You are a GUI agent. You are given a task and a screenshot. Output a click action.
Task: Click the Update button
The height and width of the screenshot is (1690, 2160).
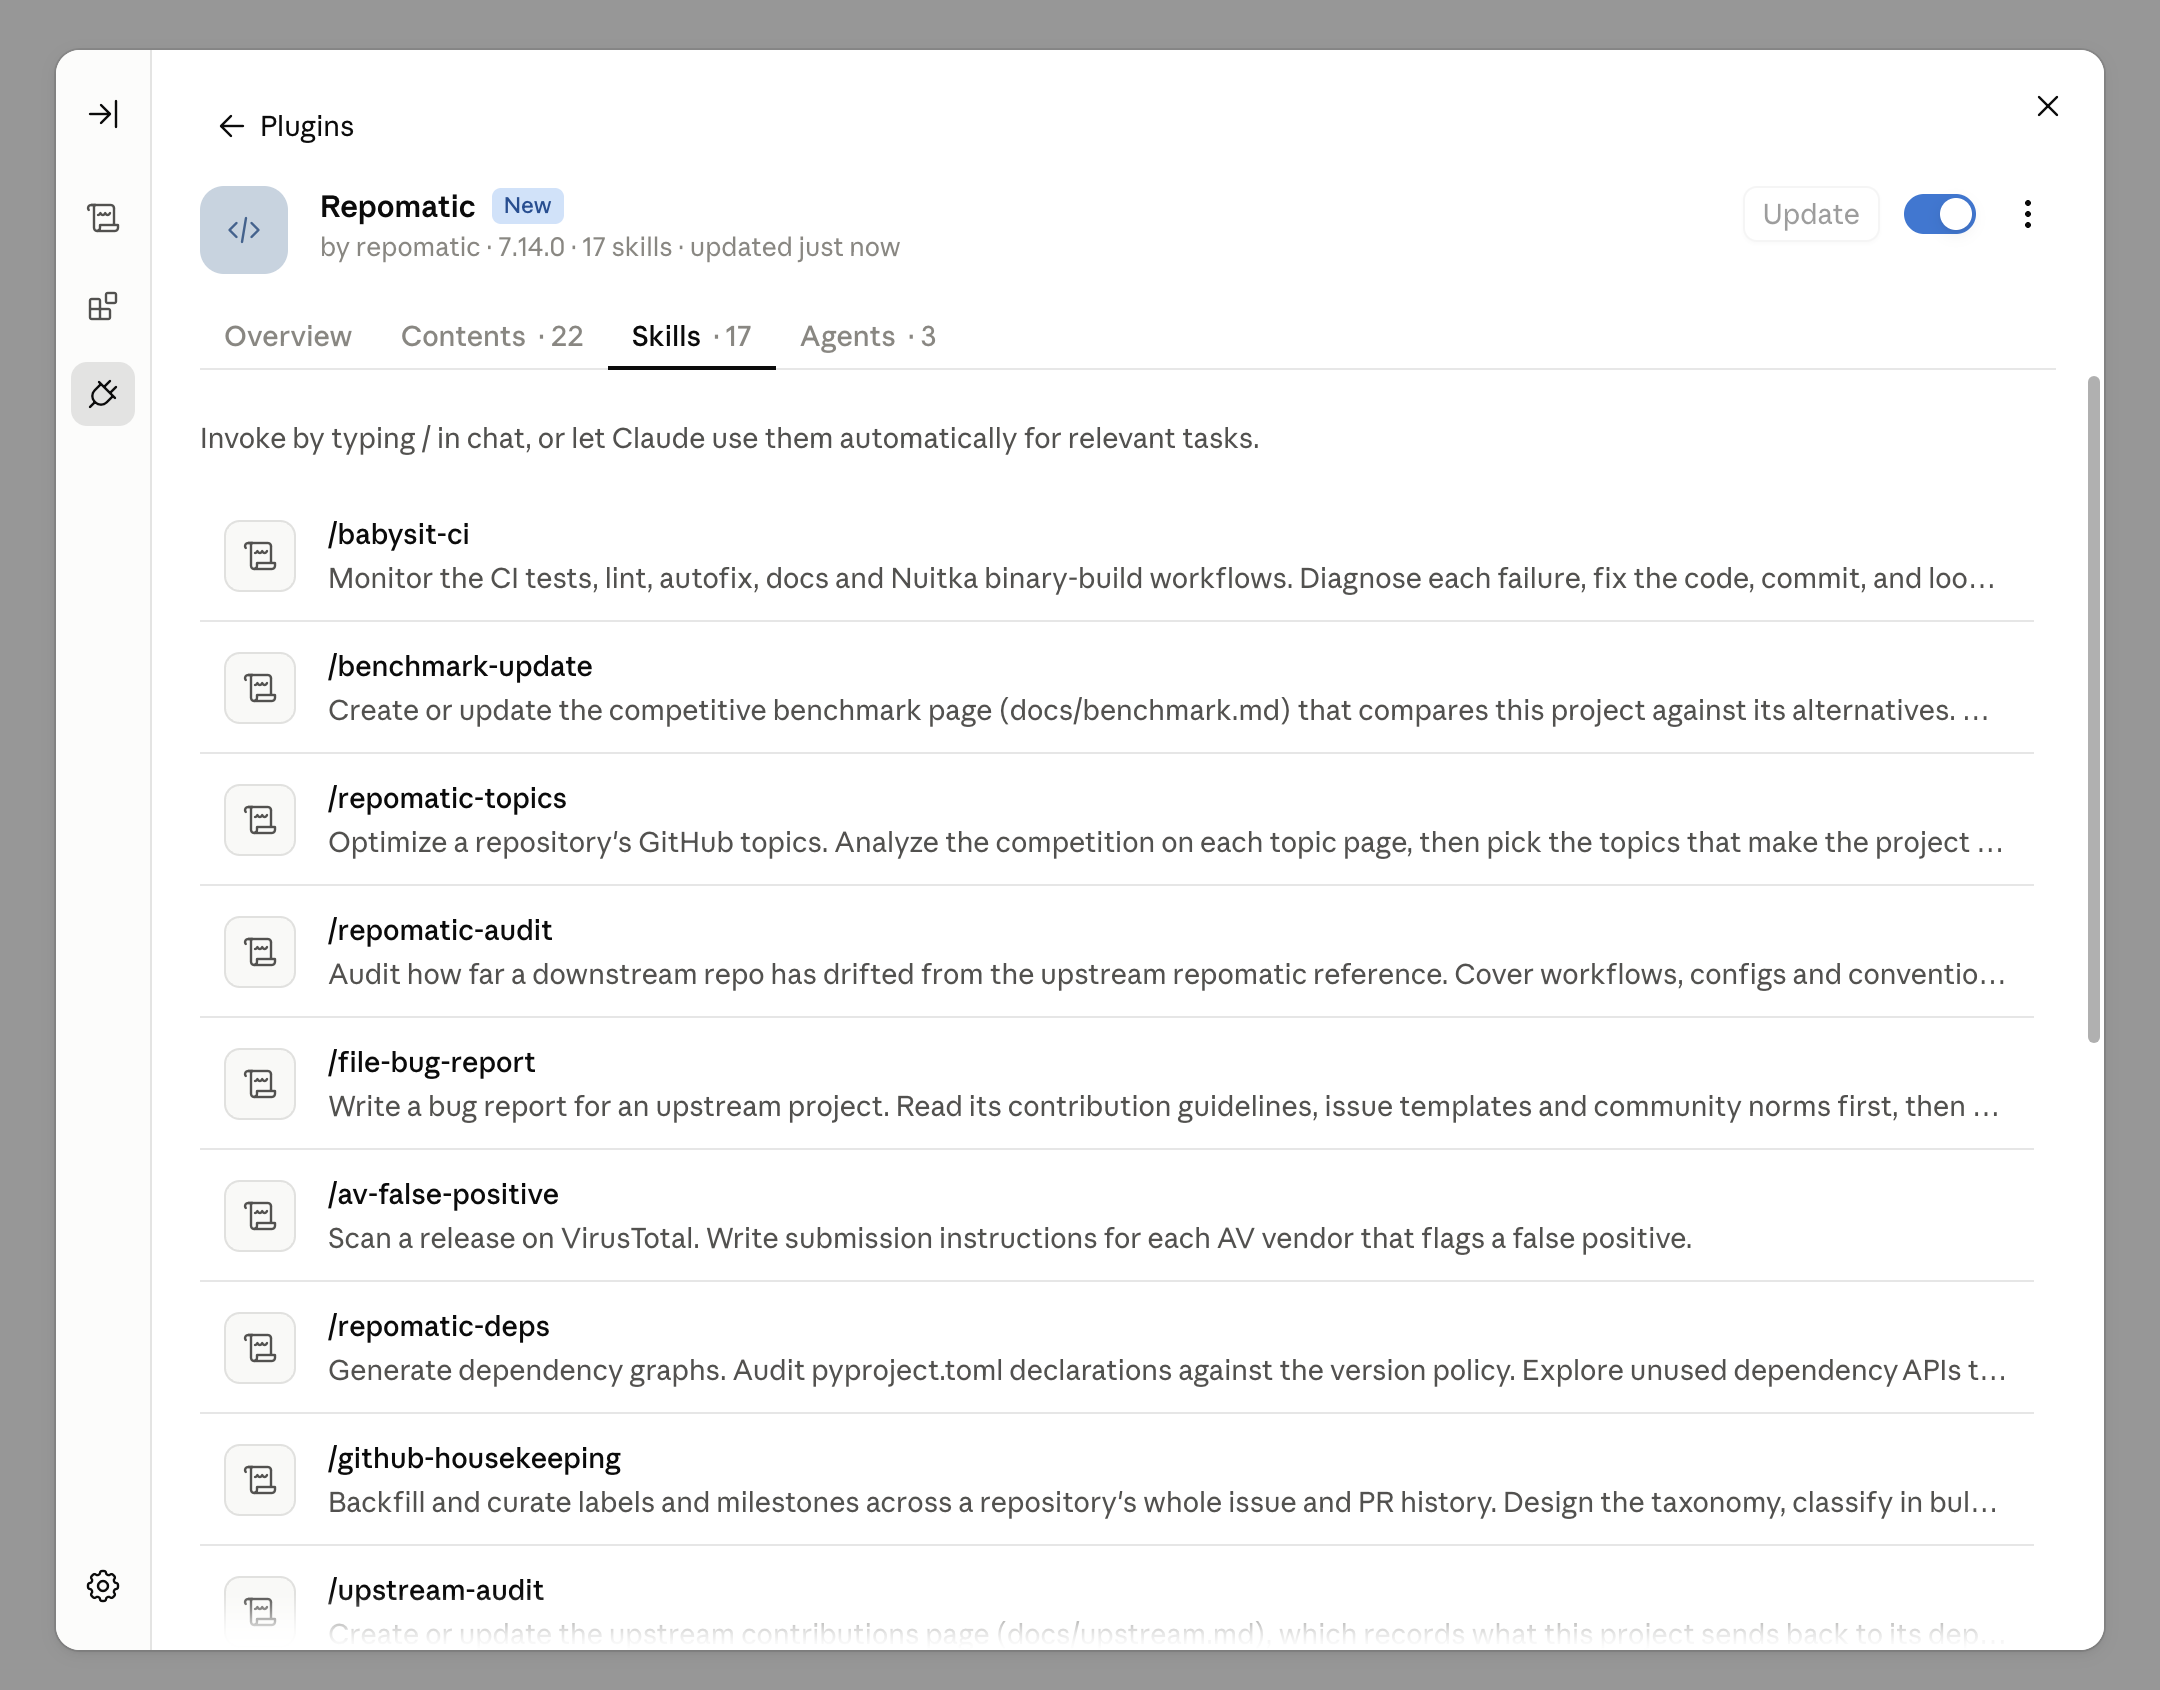[x=1811, y=214]
